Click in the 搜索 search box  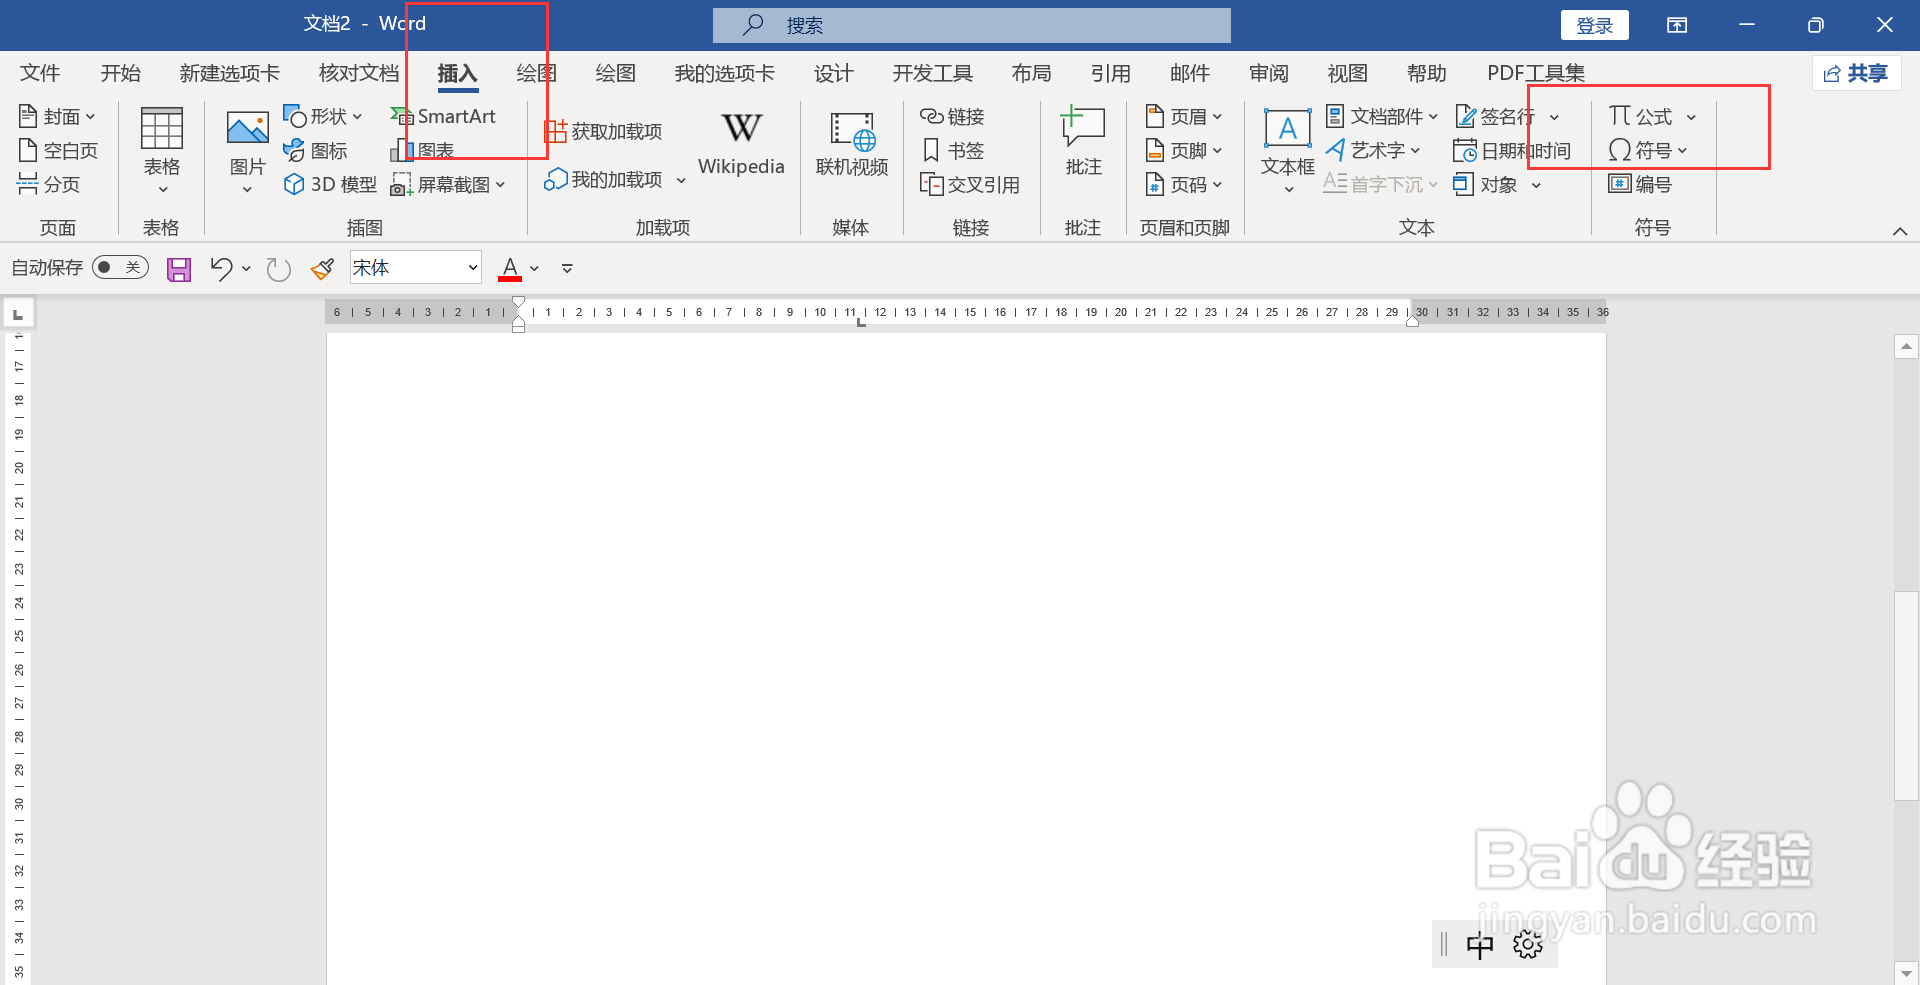(972, 25)
